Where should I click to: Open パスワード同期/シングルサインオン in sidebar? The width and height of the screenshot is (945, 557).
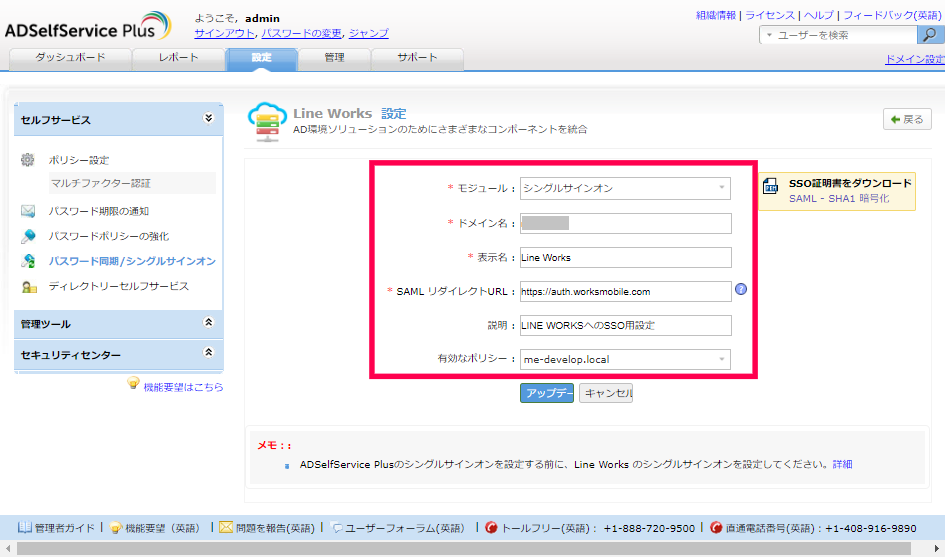132,261
